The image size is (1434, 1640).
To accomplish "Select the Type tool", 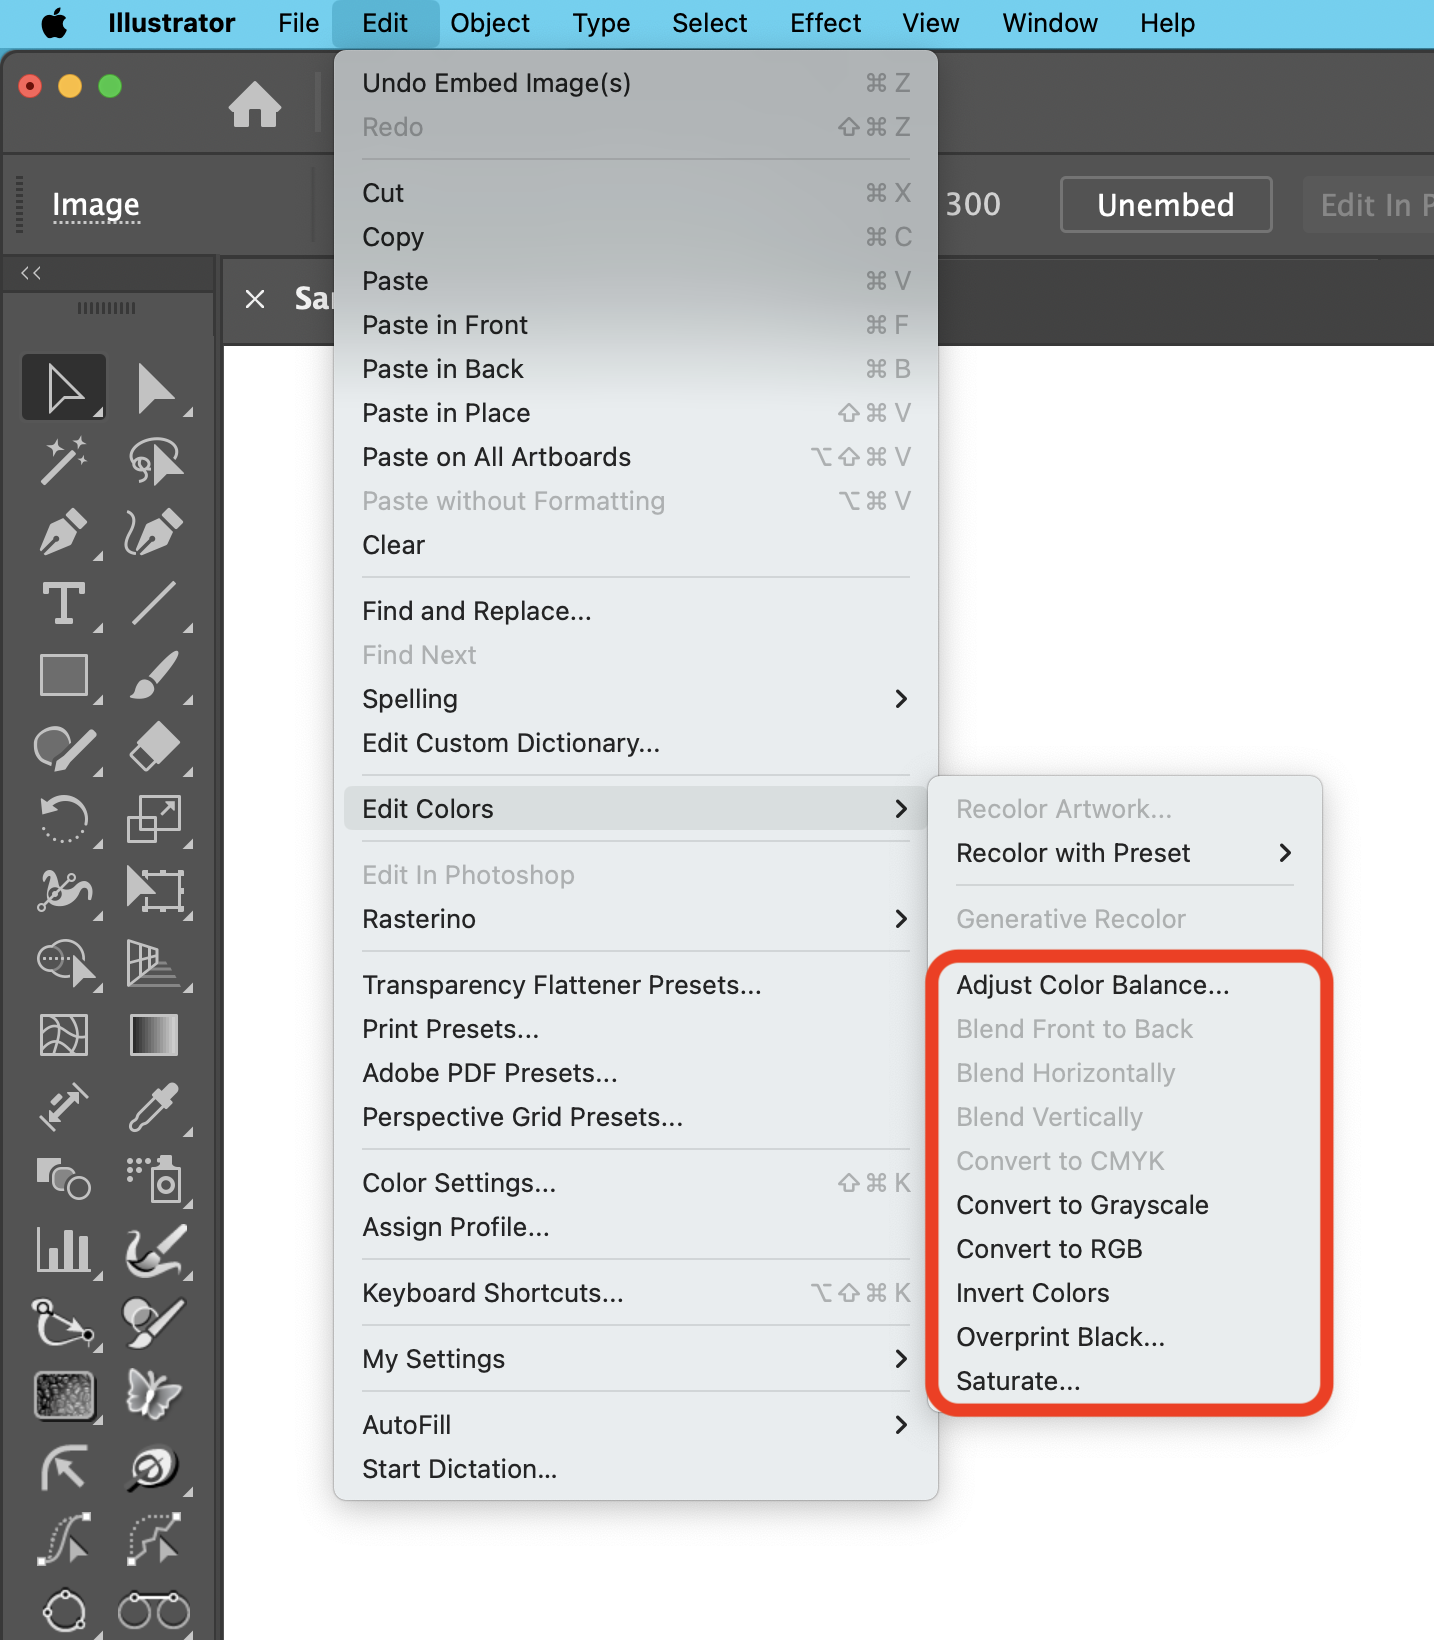I will pos(62,604).
